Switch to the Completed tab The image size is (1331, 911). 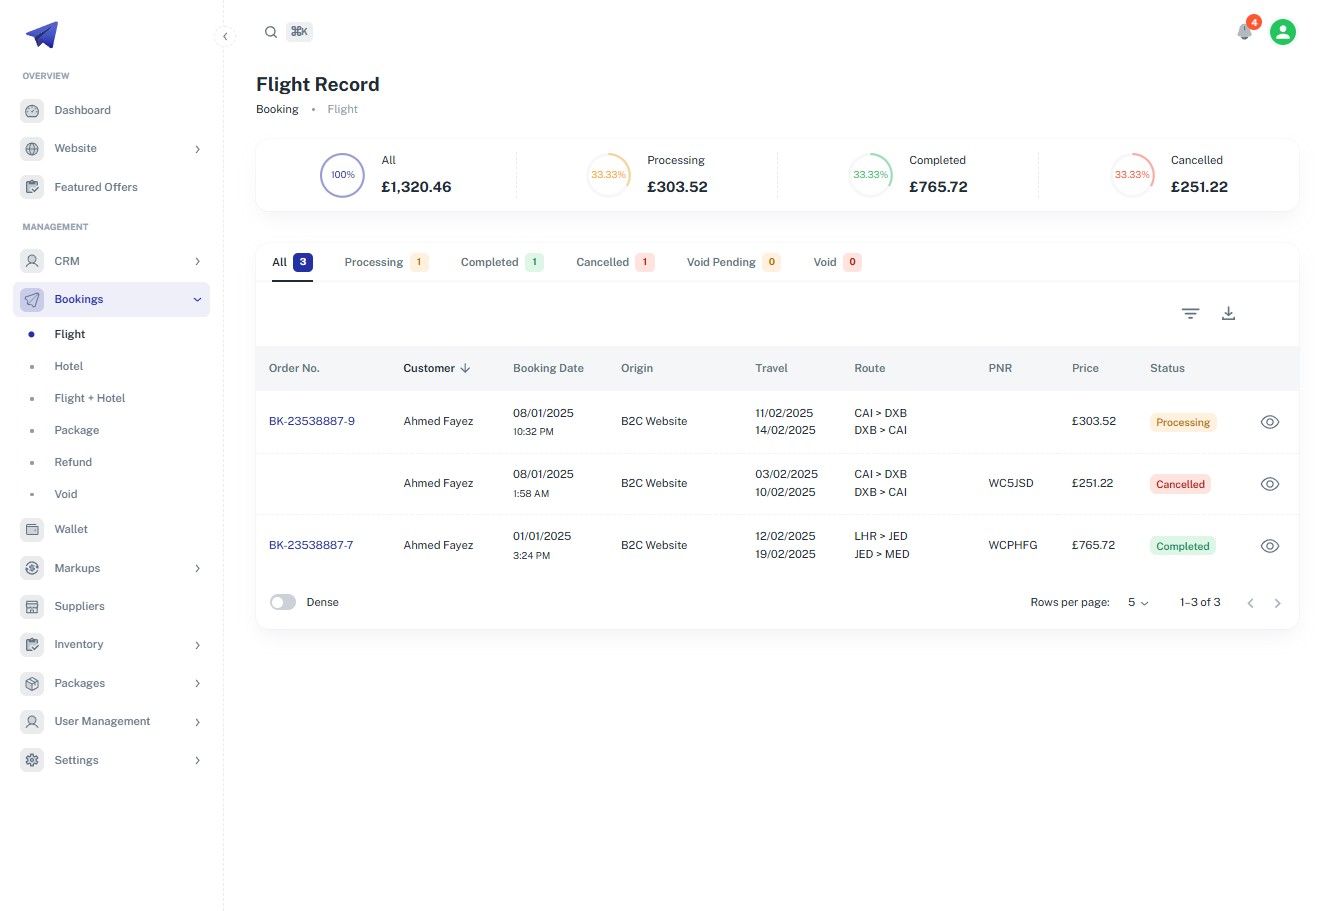502,262
